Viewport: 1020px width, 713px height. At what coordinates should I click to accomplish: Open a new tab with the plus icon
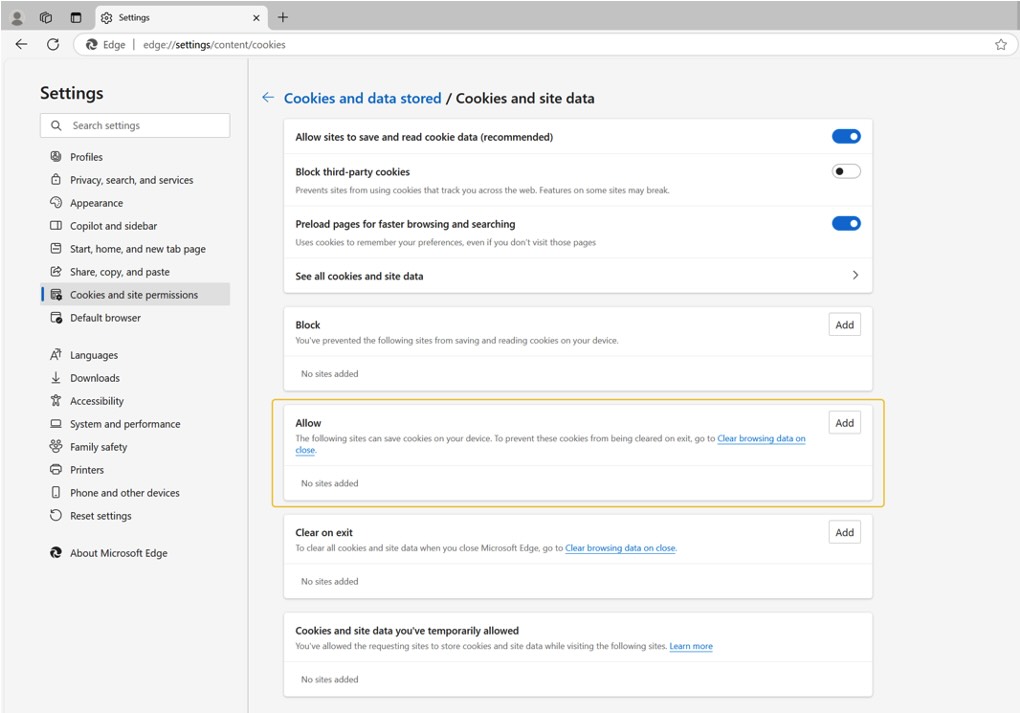pyautogui.click(x=283, y=17)
